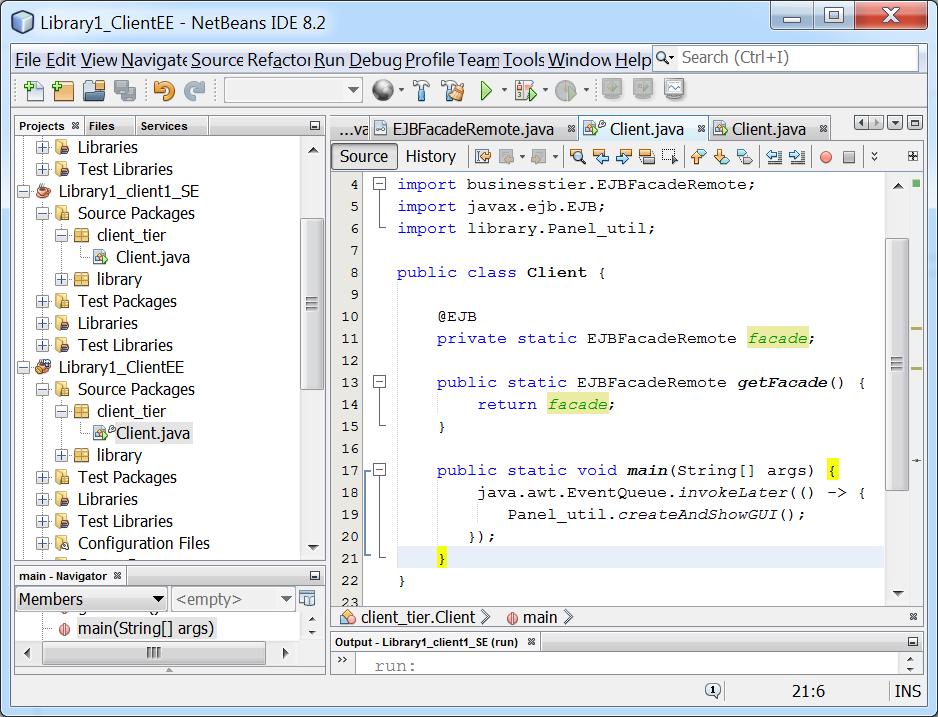The width and height of the screenshot is (938, 717).
Task: Click the main breadcrumb
Action: pos(540,617)
